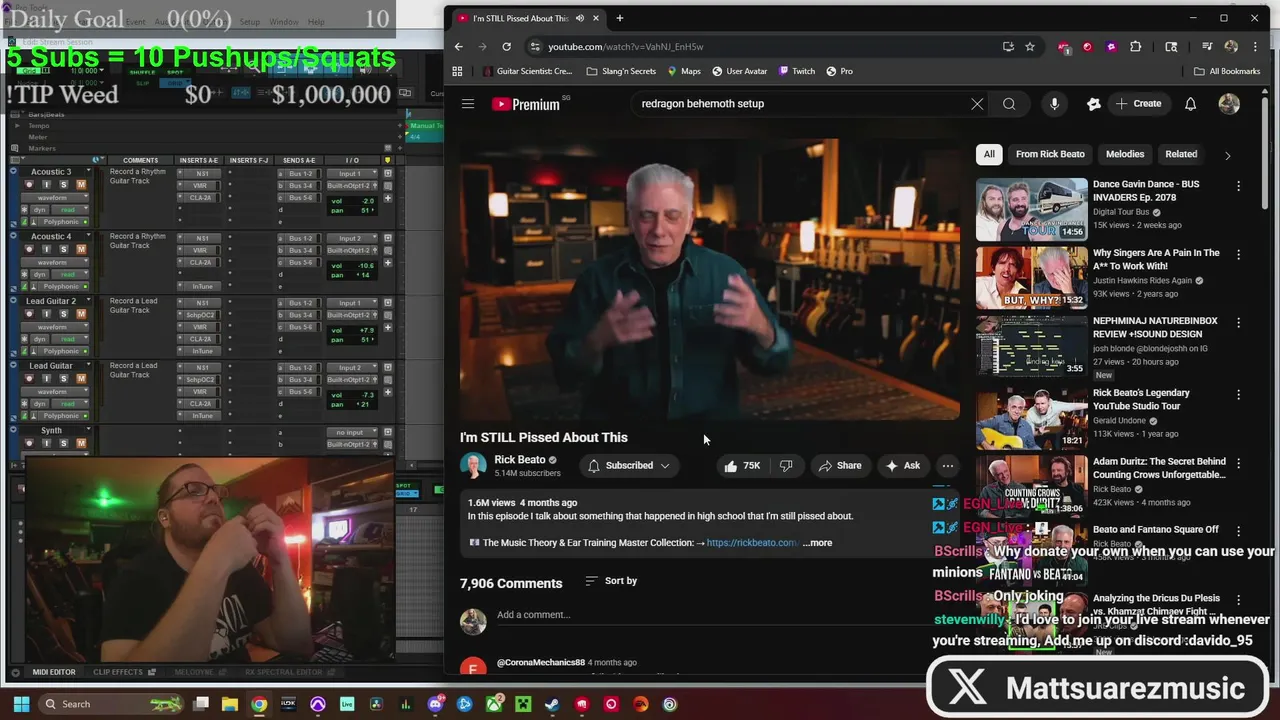Open the comments Sort by menu
This screenshot has width=1280, height=720.
(x=611, y=581)
